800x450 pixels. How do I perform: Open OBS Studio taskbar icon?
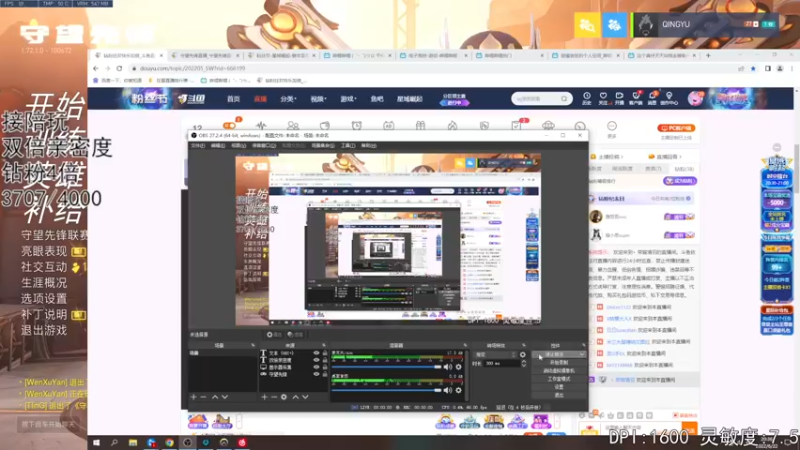(x=188, y=442)
